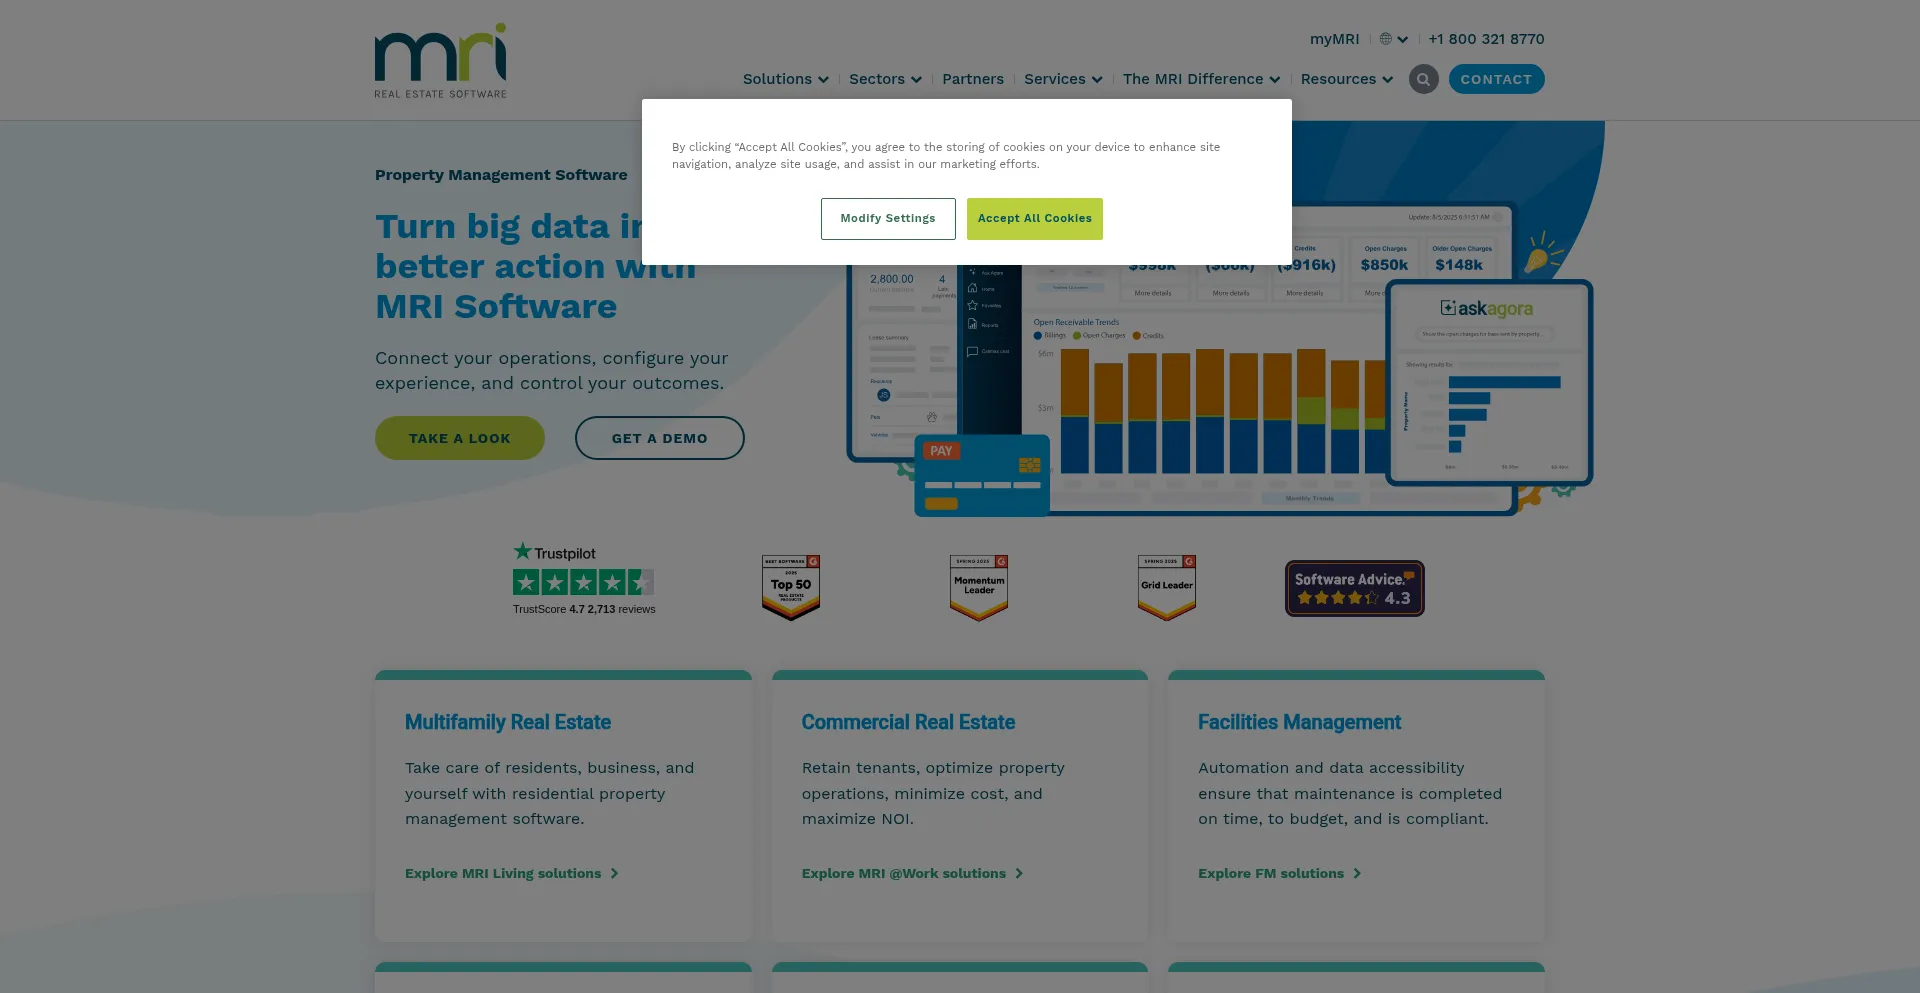Expand the Services navigation menu

(1062, 79)
